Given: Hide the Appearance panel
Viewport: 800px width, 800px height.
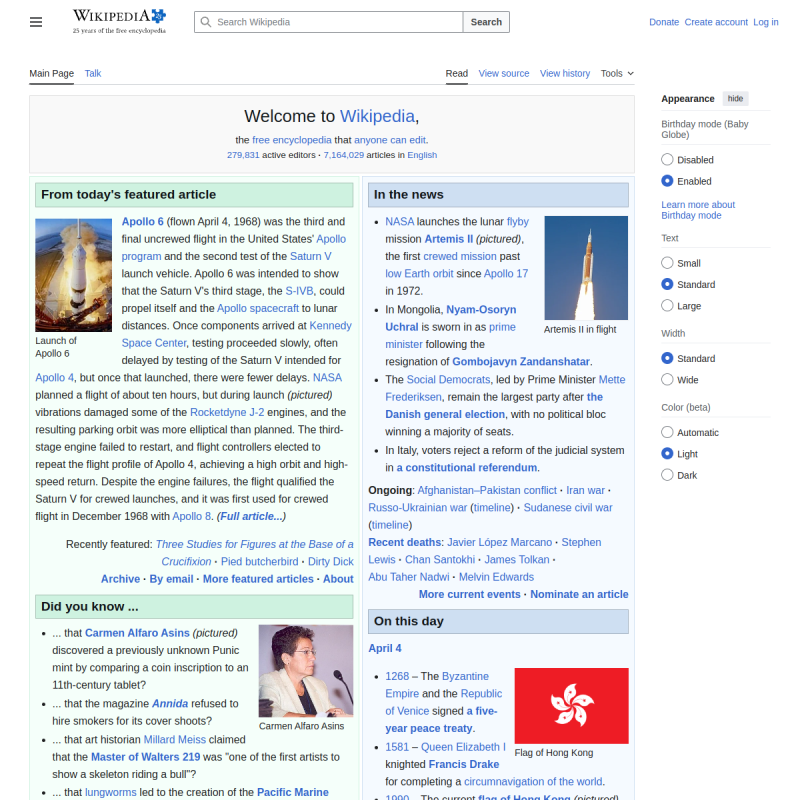Looking at the screenshot, I should (735, 99).
